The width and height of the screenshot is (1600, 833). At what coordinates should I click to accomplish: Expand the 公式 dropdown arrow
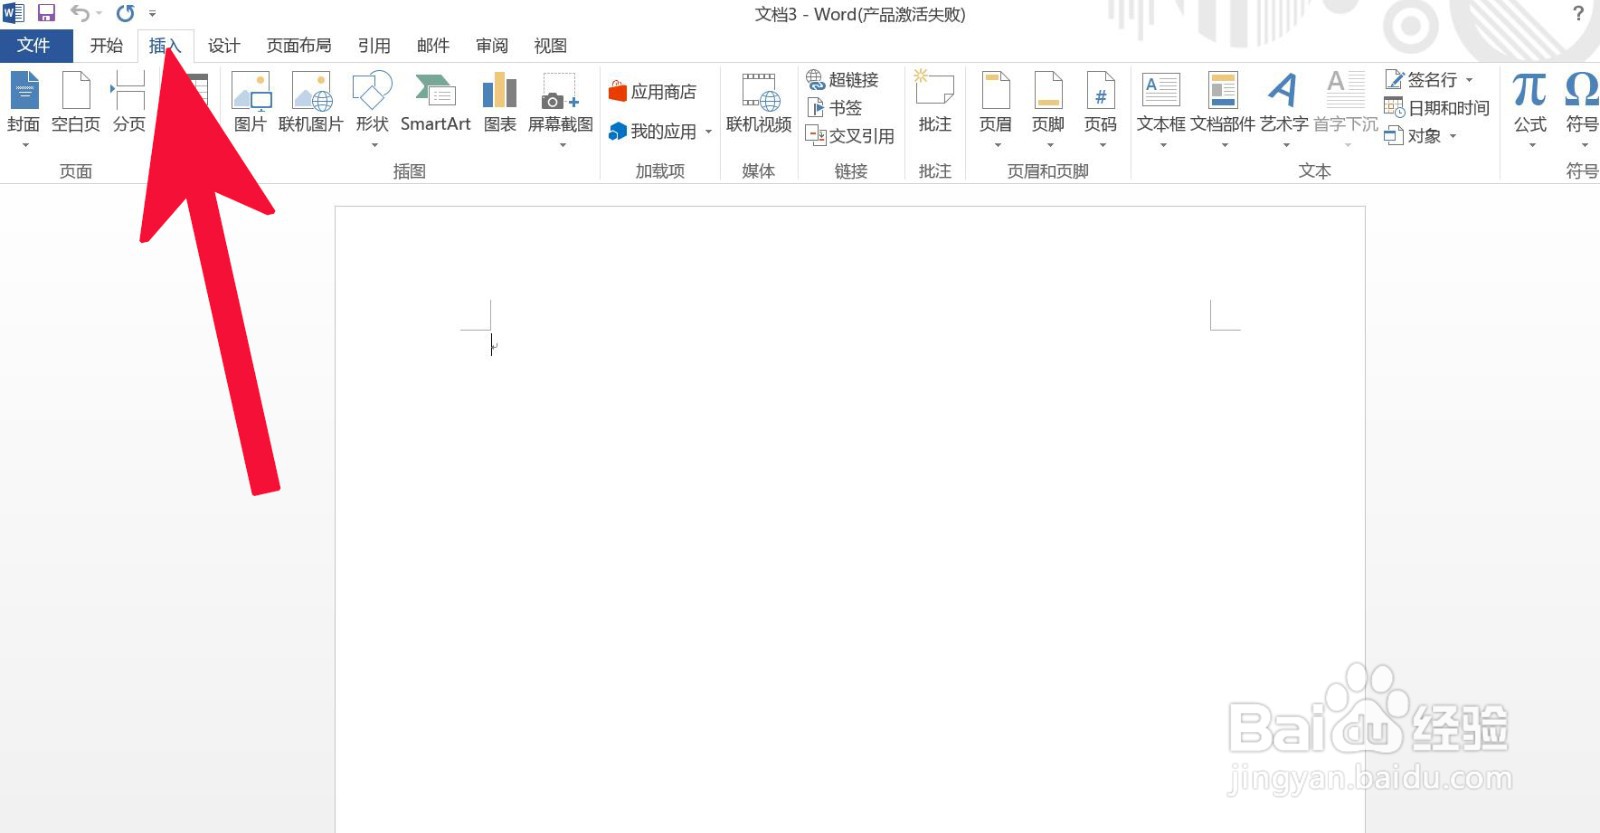[1532, 146]
